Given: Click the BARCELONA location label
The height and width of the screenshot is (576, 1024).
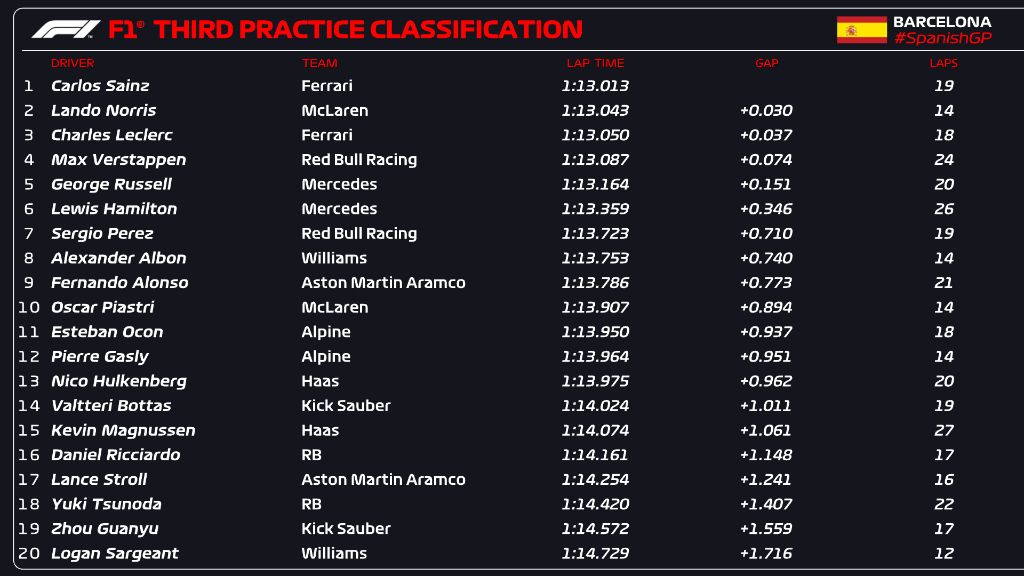Looking at the screenshot, I should (942, 22).
